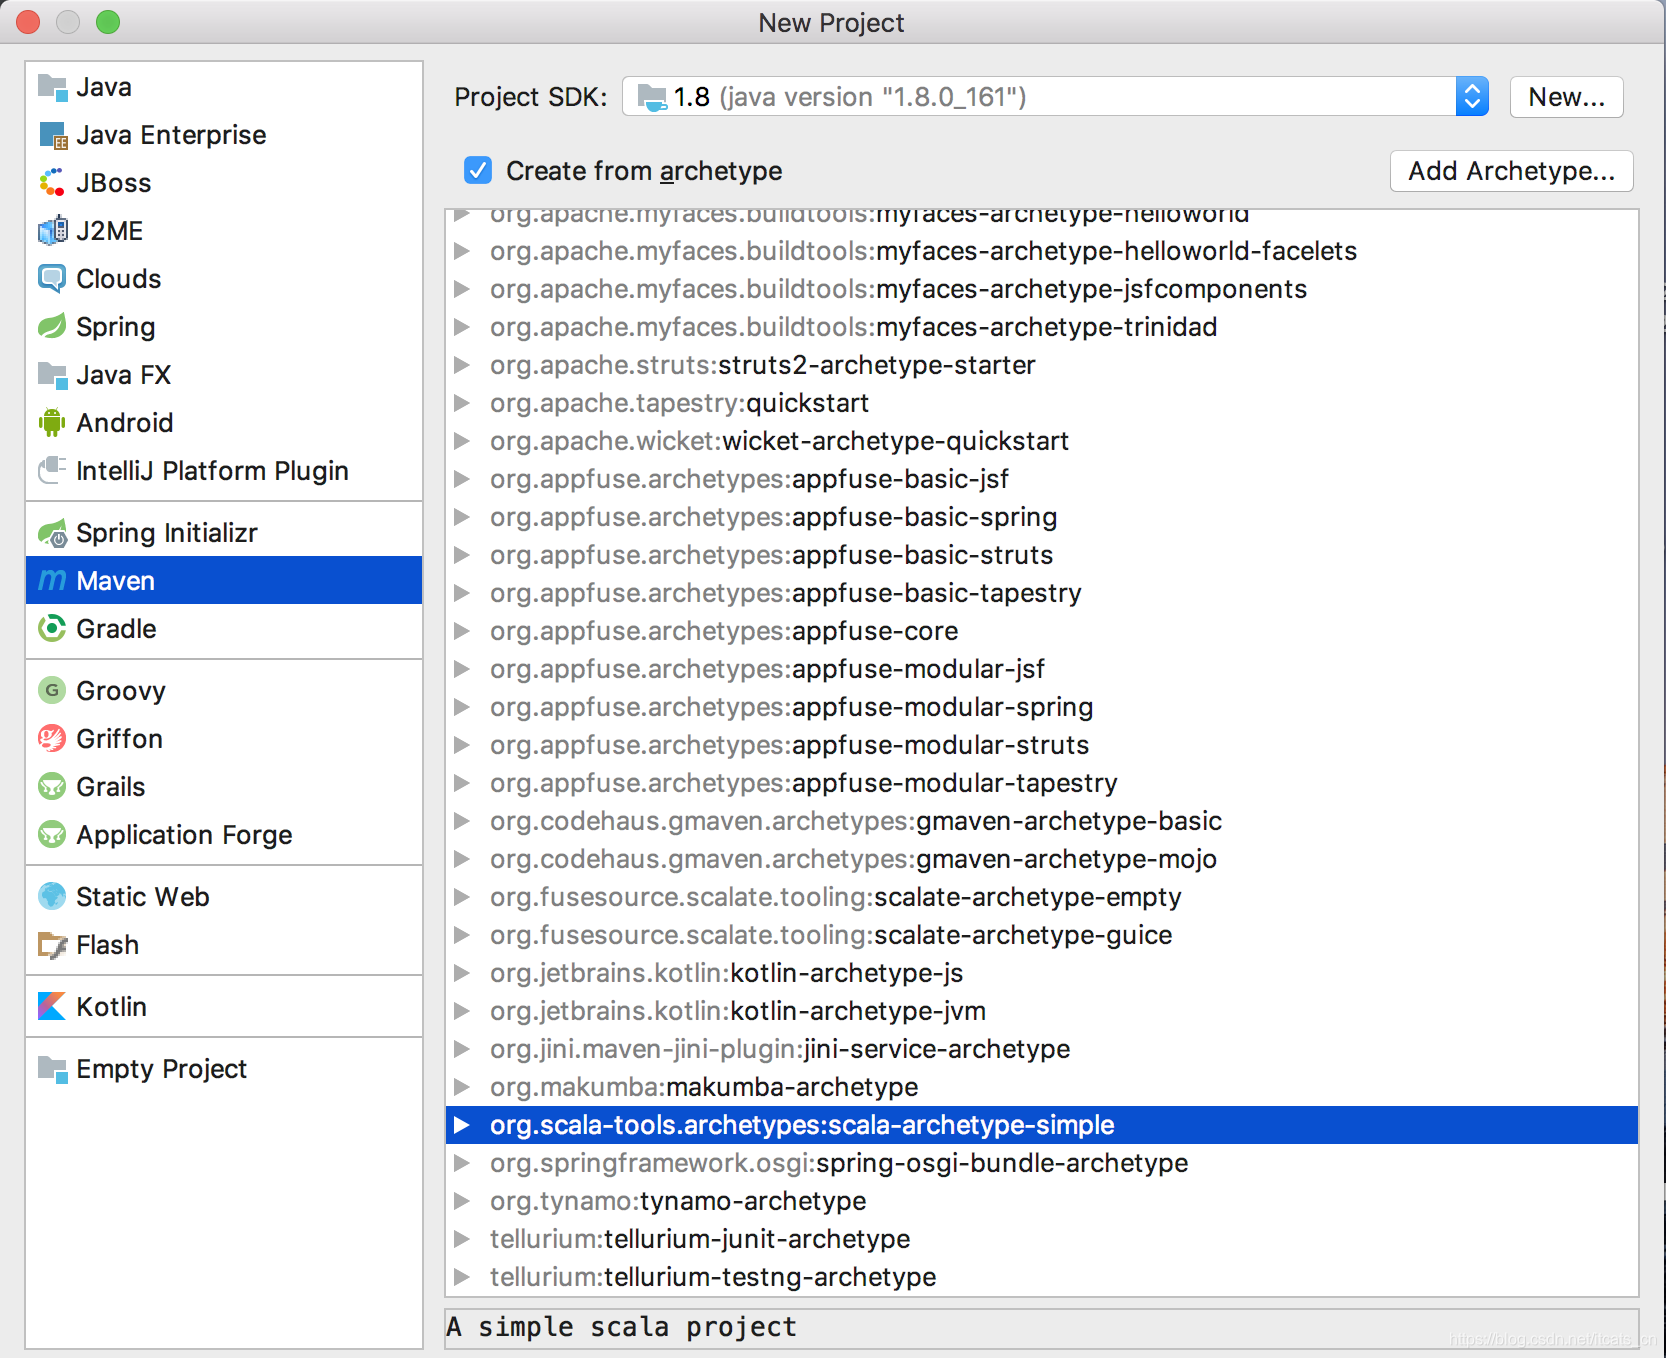Expand struts2-archetype-starter tree node
1666x1358 pixels.
coord(462,365)
